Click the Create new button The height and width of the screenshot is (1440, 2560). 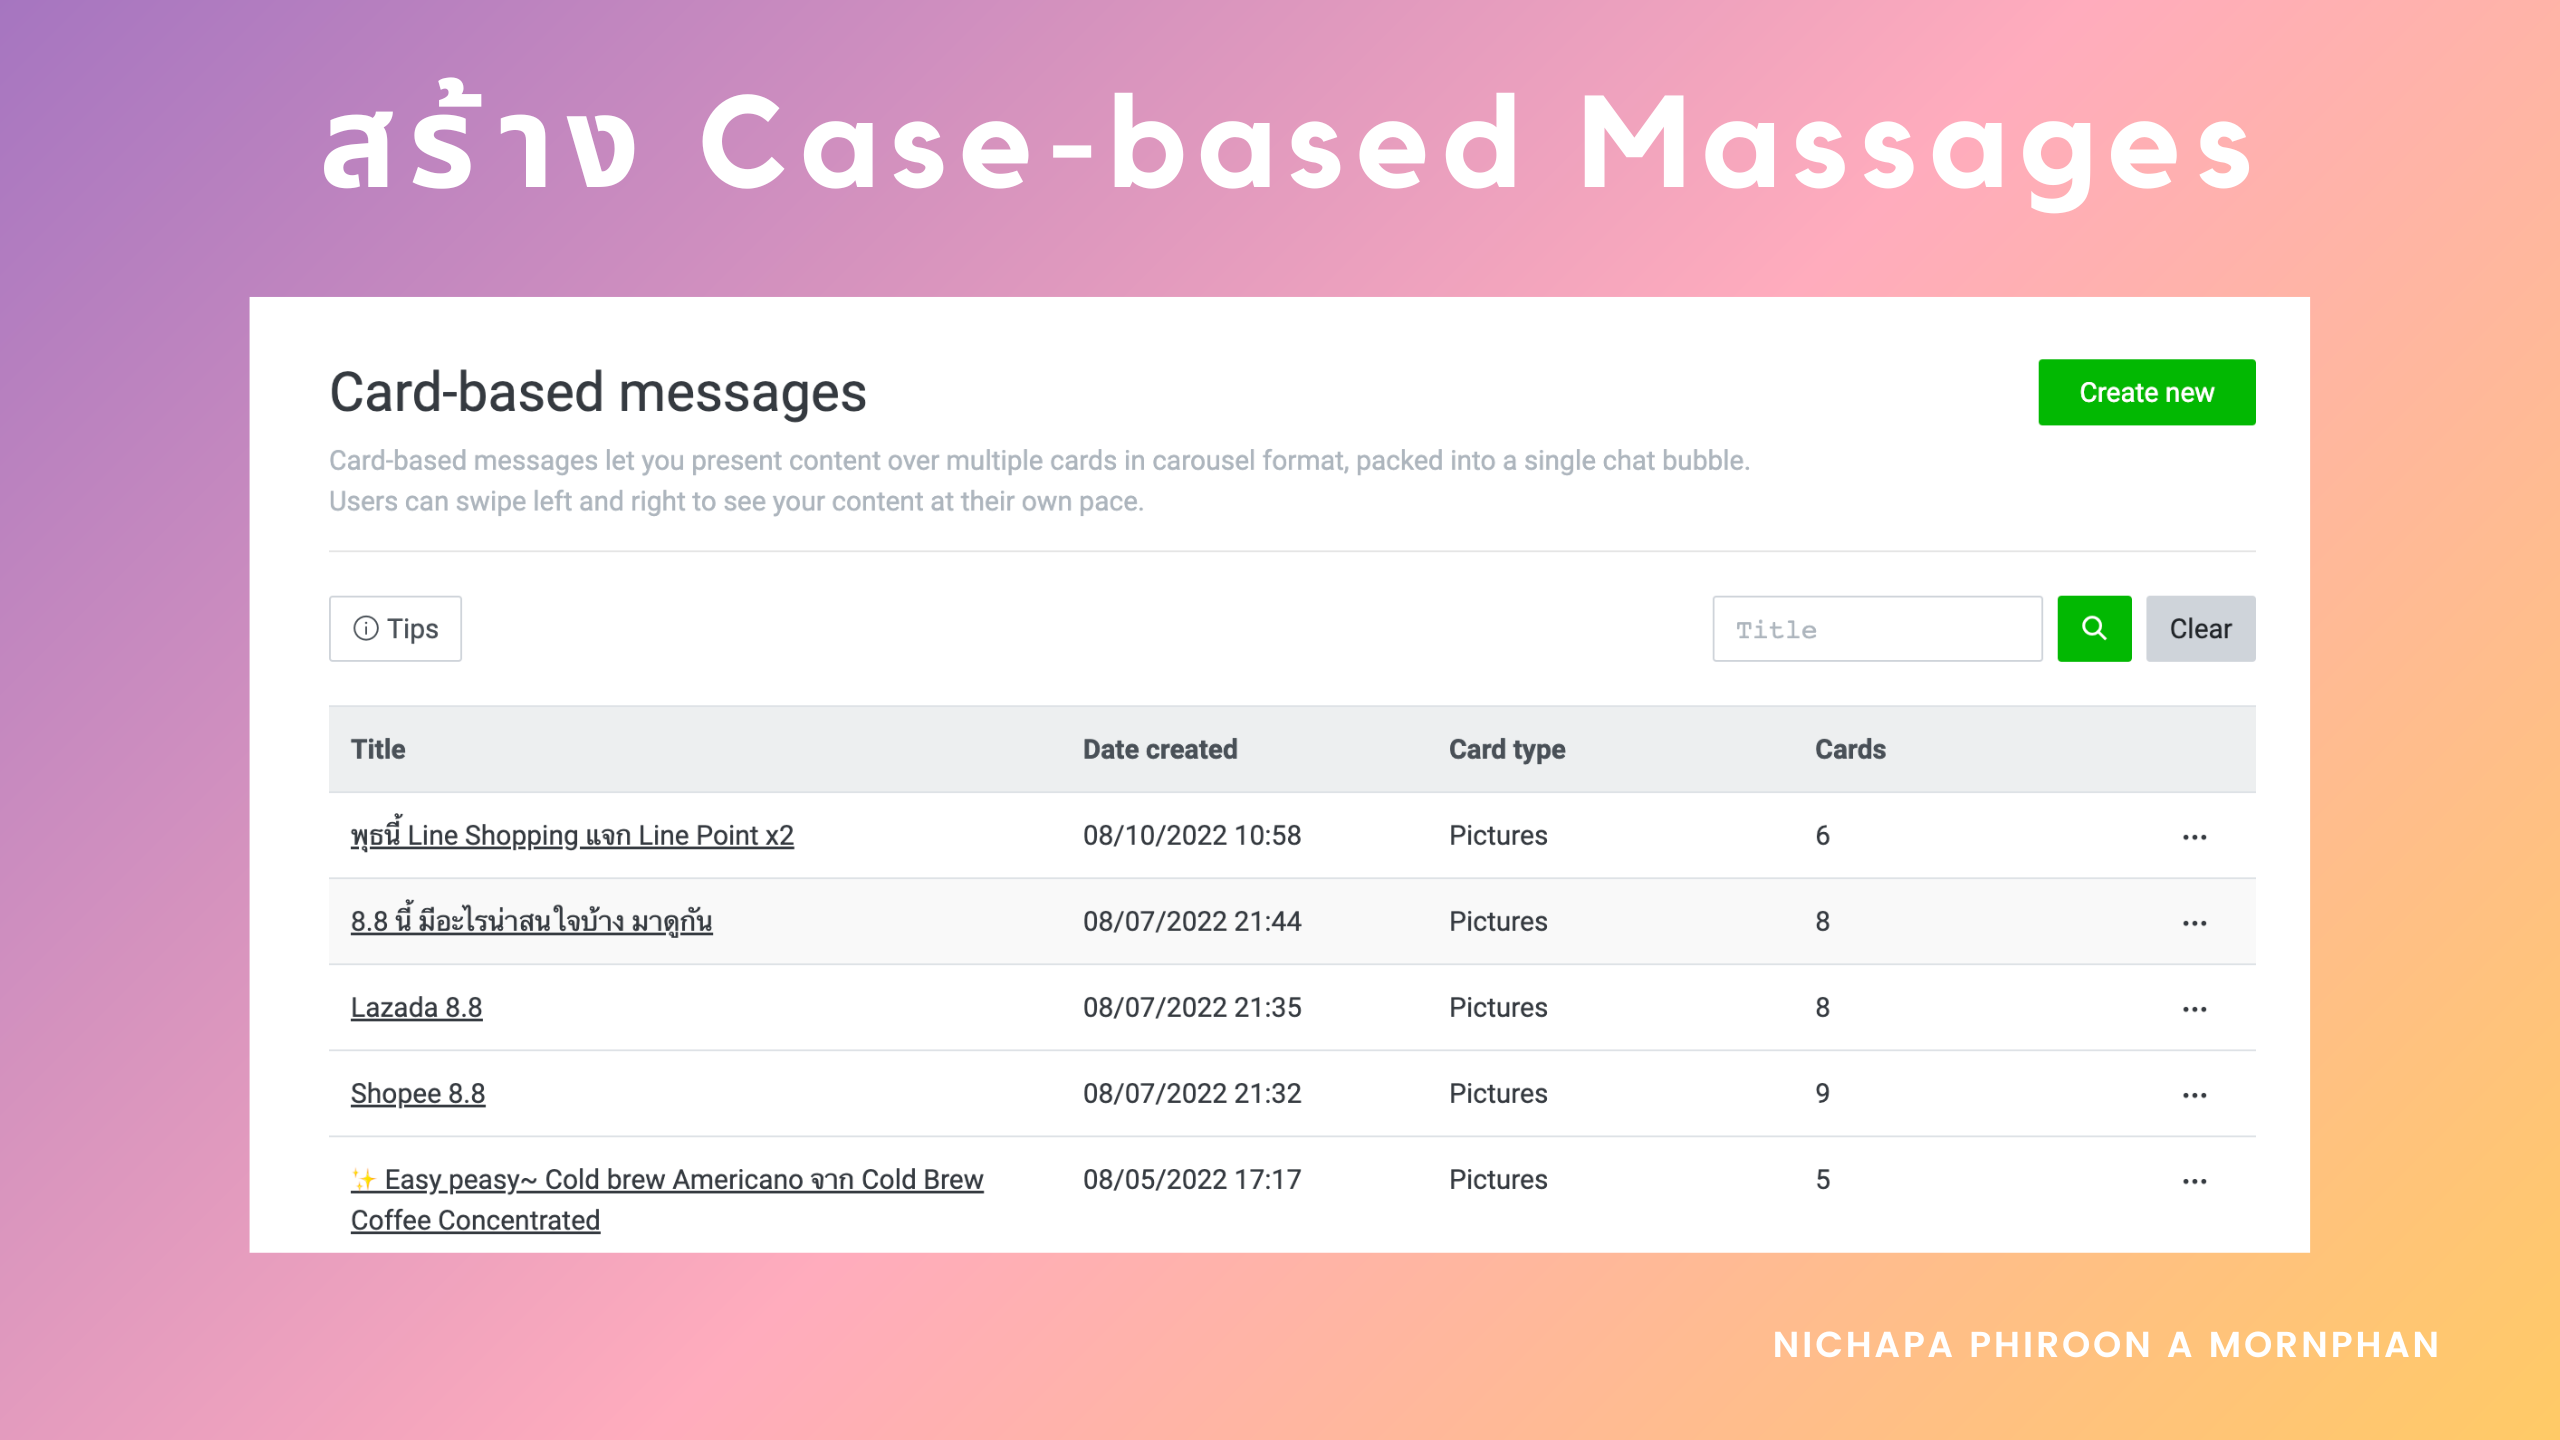tap(2146, 392)
